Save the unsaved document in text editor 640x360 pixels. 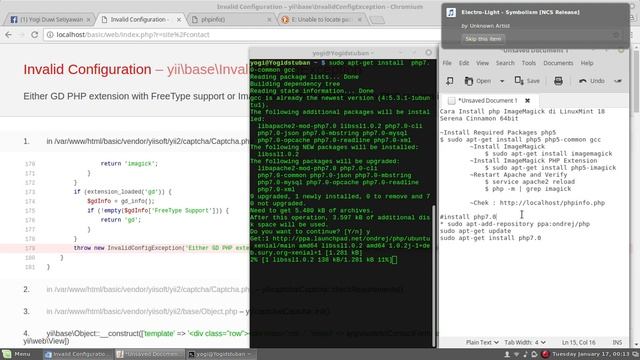pyautogui.click(x=527, y=81)
